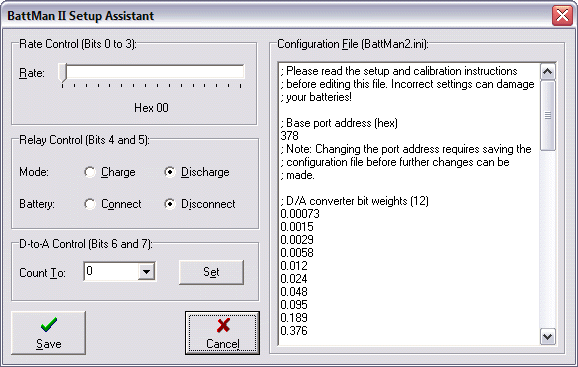Choose the Connect battery radio option

(x=90, y=204)
